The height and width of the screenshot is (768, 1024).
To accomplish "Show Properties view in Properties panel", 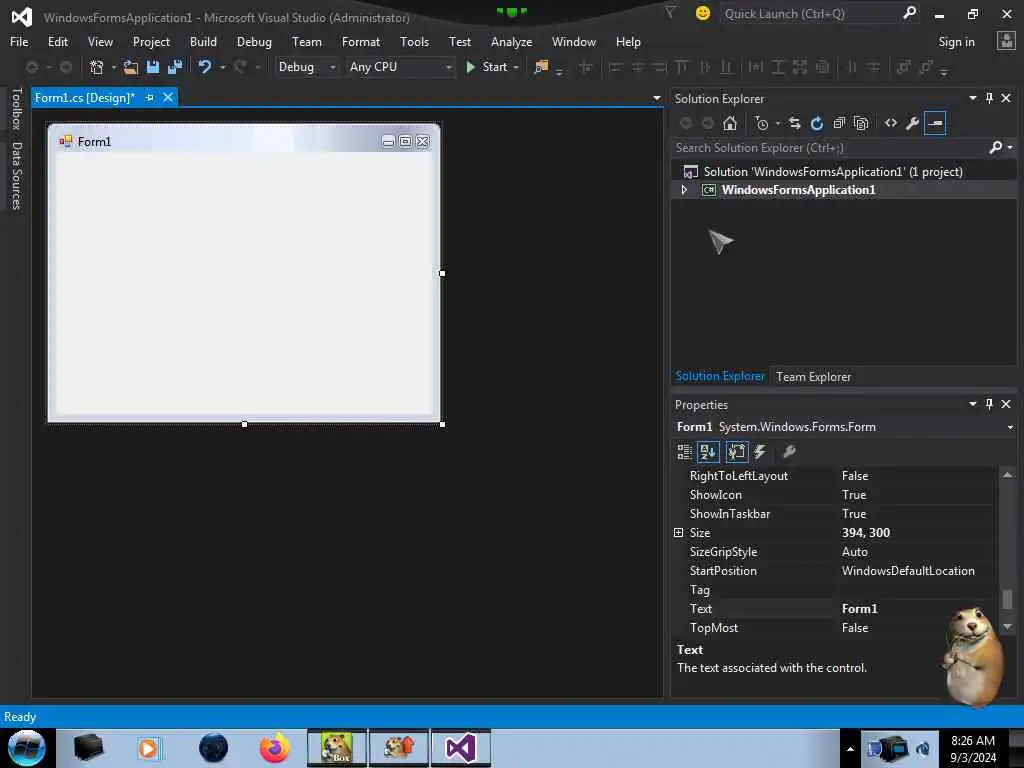I will click(x=737, y=451).
